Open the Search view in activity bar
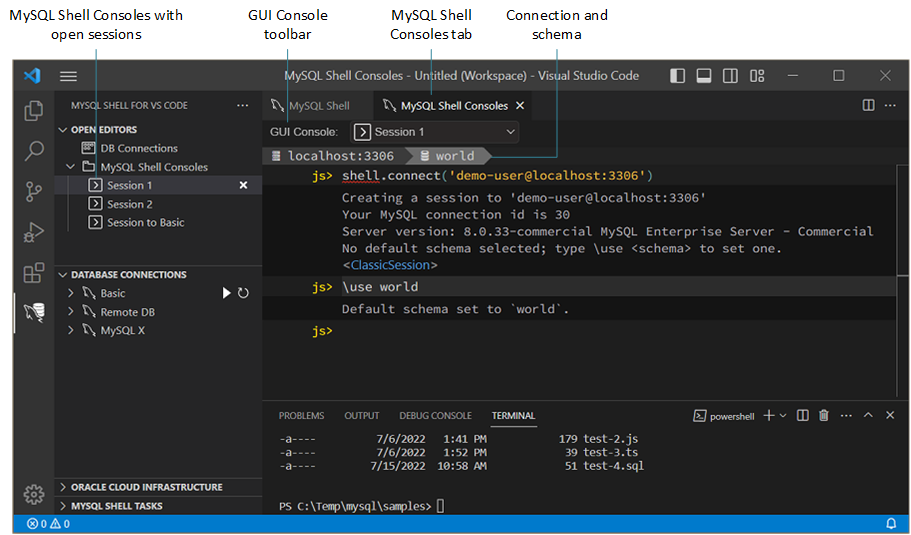 pos(34,151)
